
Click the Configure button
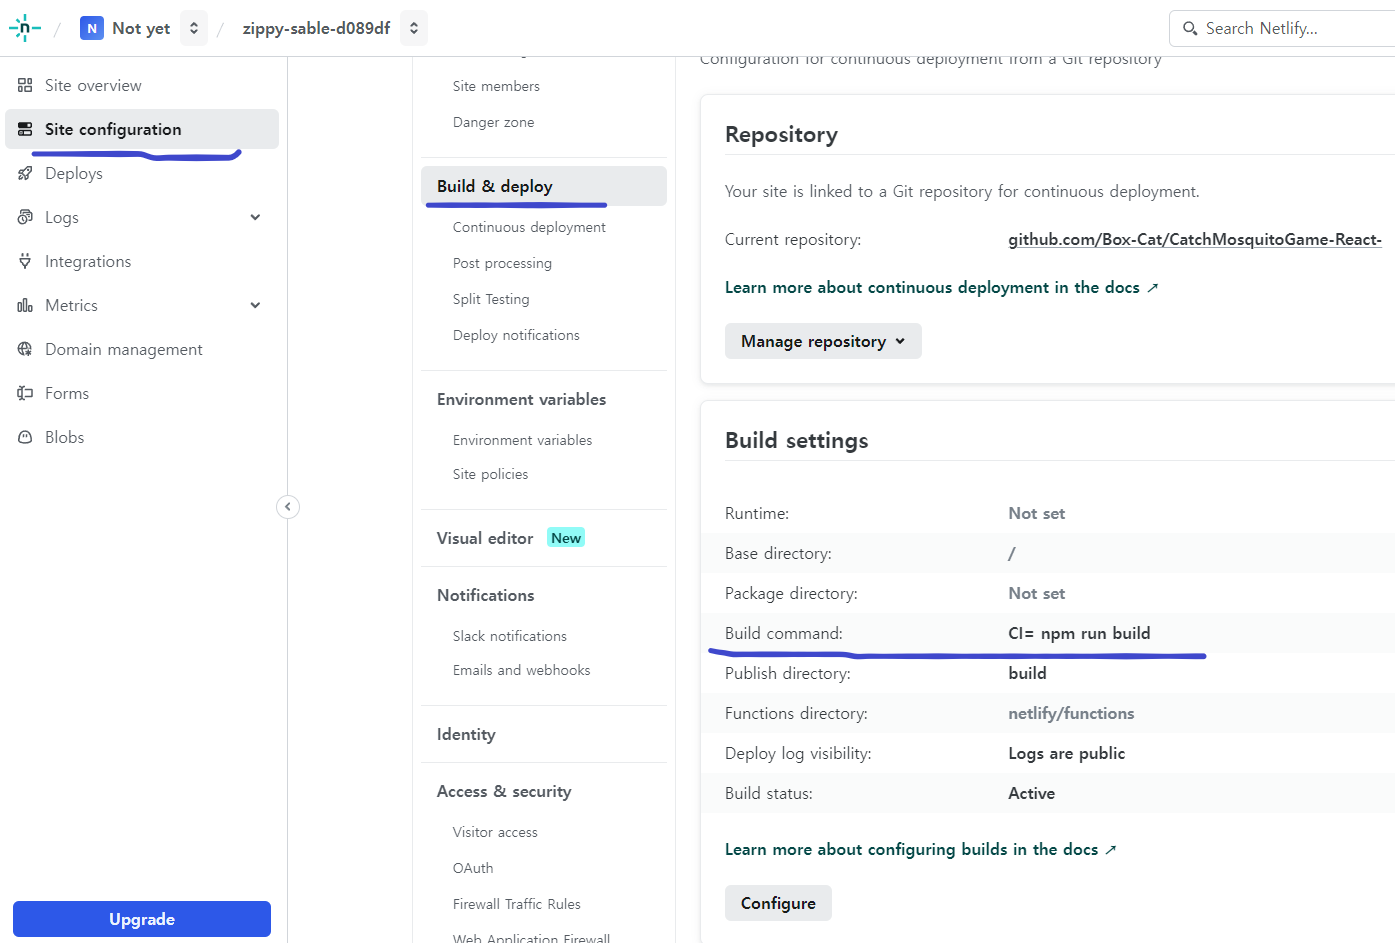(778, 903)
